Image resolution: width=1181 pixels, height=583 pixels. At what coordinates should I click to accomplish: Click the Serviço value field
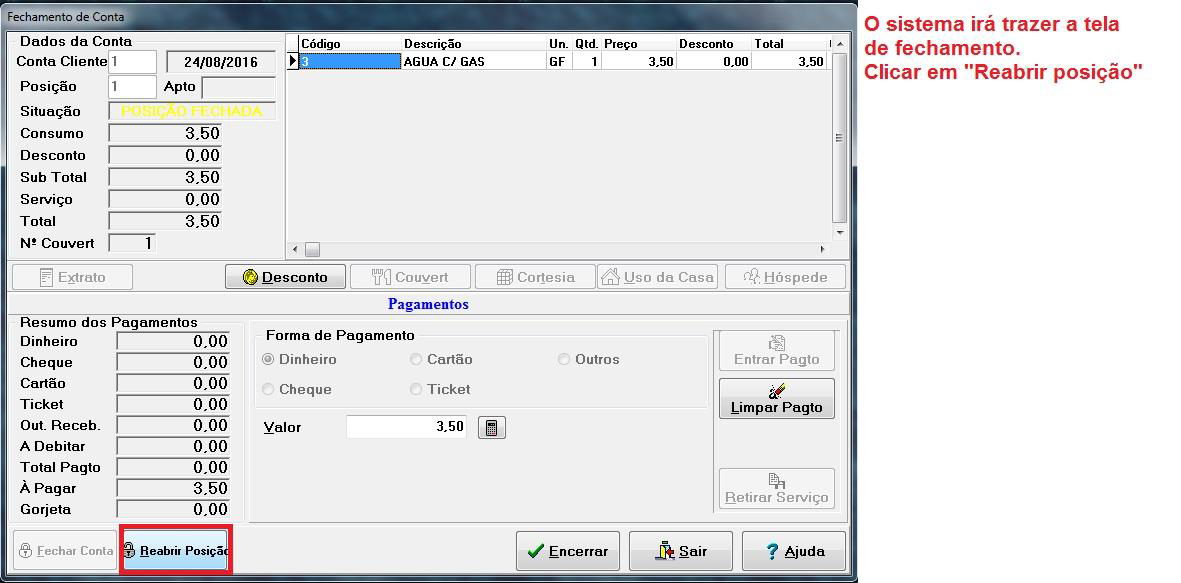165,199
